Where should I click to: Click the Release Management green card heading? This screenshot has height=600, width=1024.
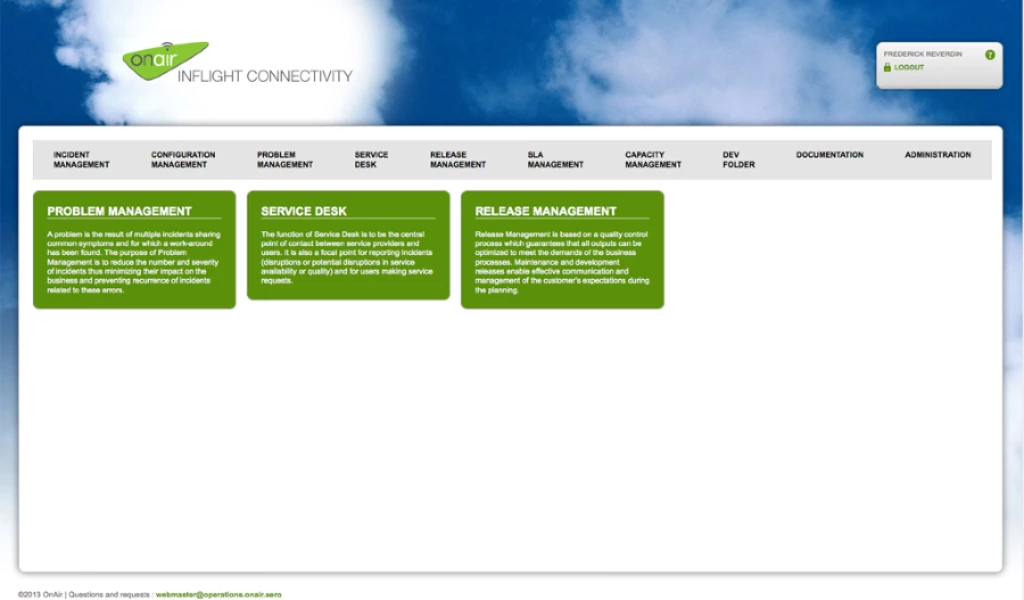(x=545, y=211)
